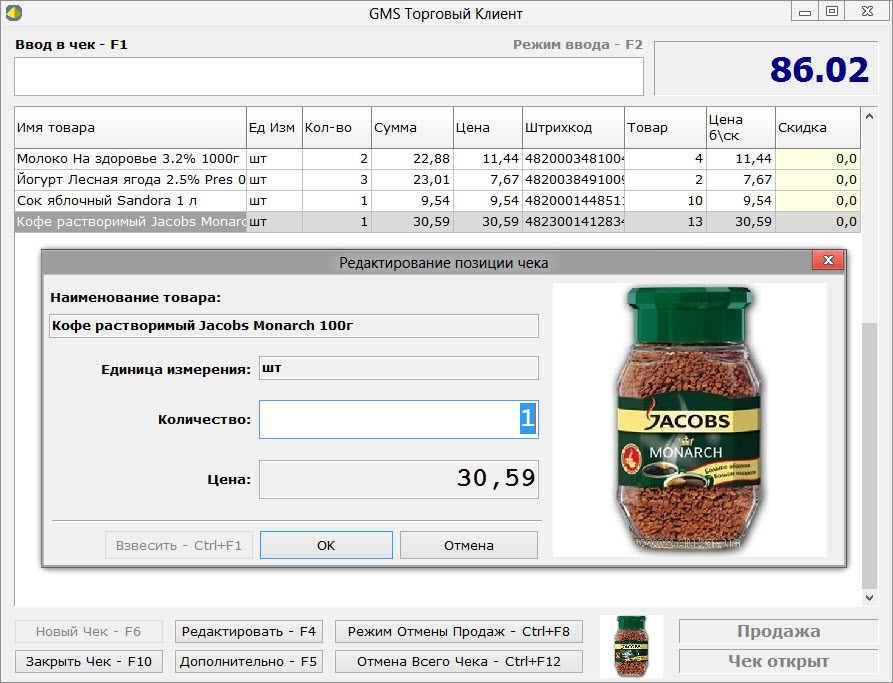The image size is (893, 683).
Task: Select row Кофе растворимый Jacobs Monarch
Action: (437, 222)
